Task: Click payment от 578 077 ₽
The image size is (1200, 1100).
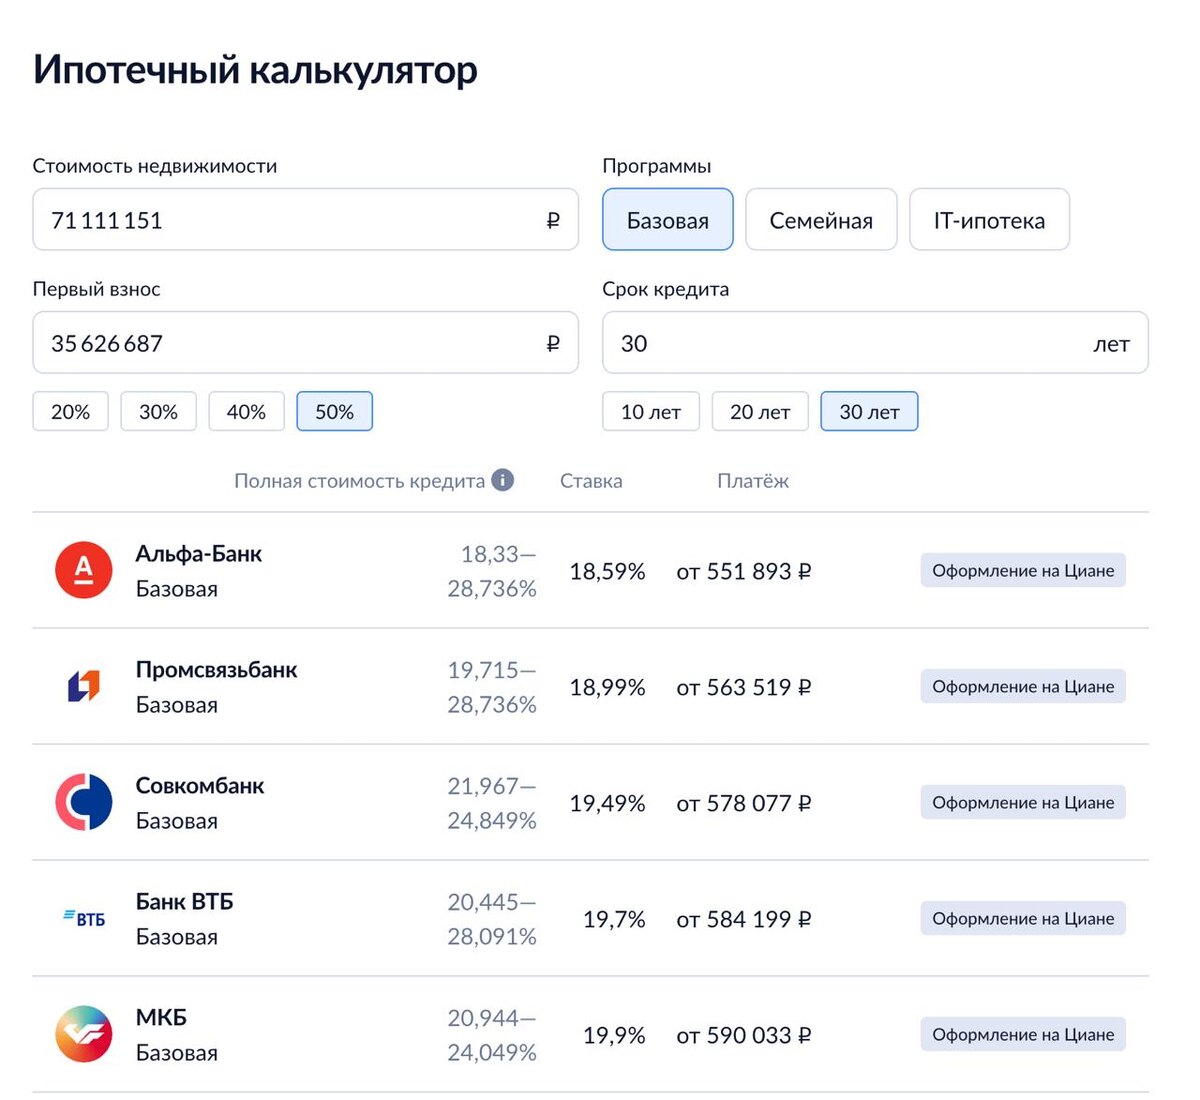Action: click(744, 803)
